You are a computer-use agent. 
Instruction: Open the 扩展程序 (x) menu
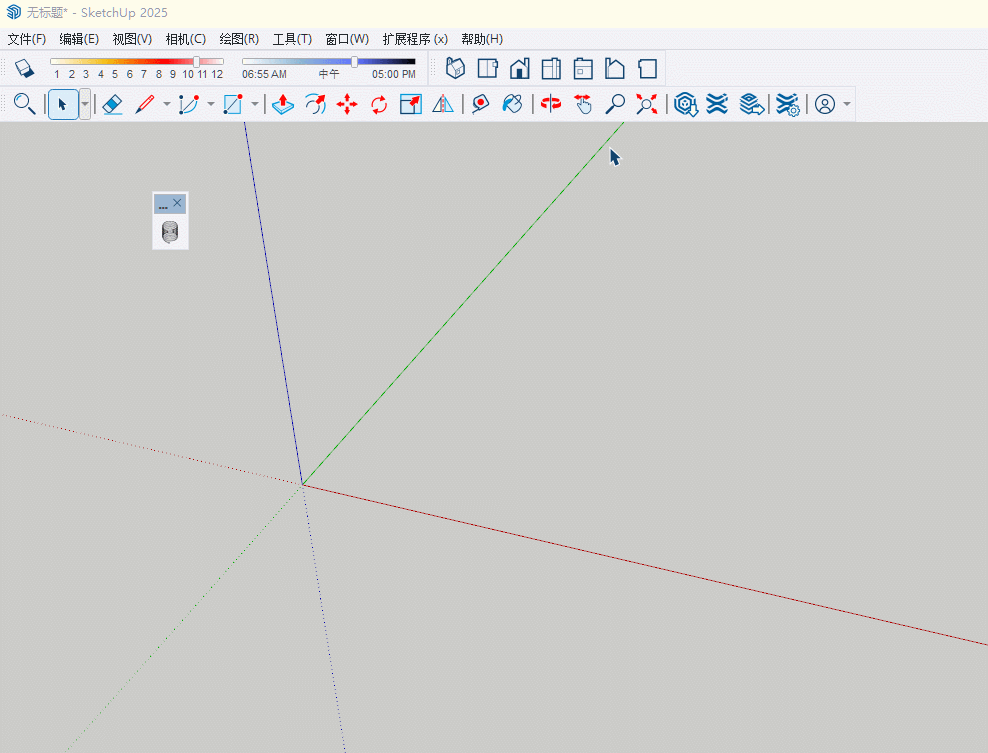coord(415,39)
